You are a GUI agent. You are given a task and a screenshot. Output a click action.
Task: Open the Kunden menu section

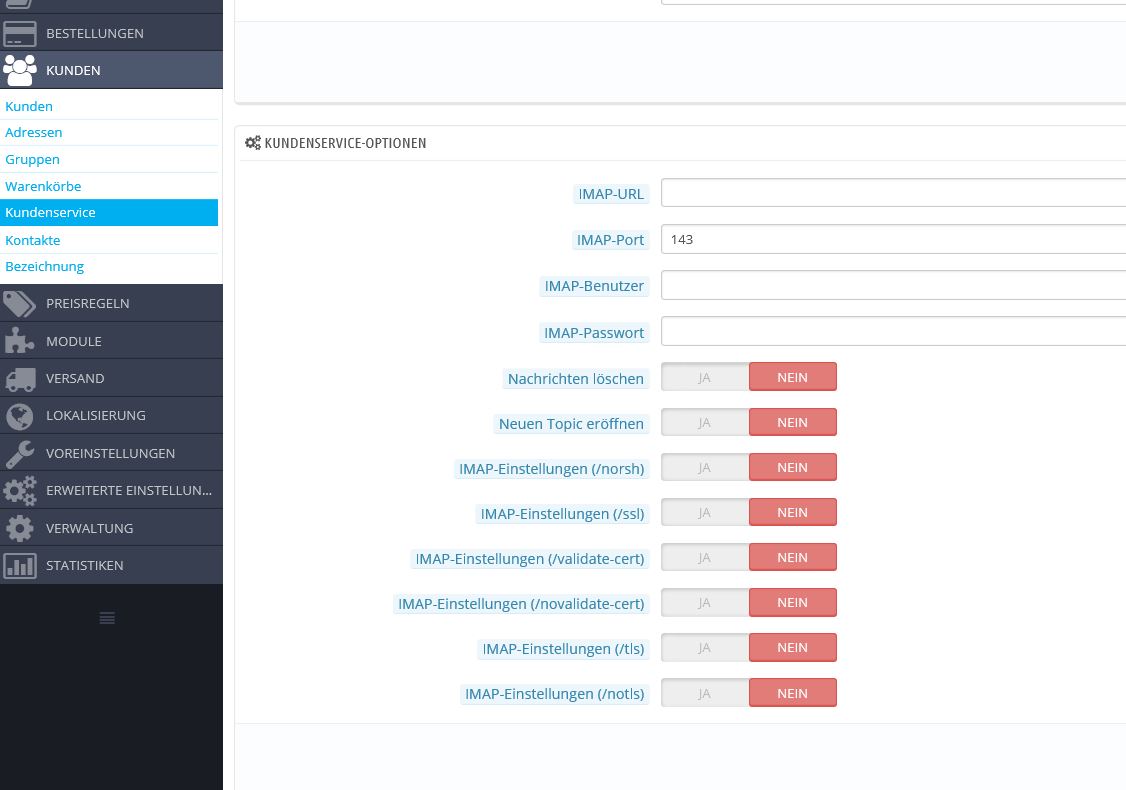(111, 70)
